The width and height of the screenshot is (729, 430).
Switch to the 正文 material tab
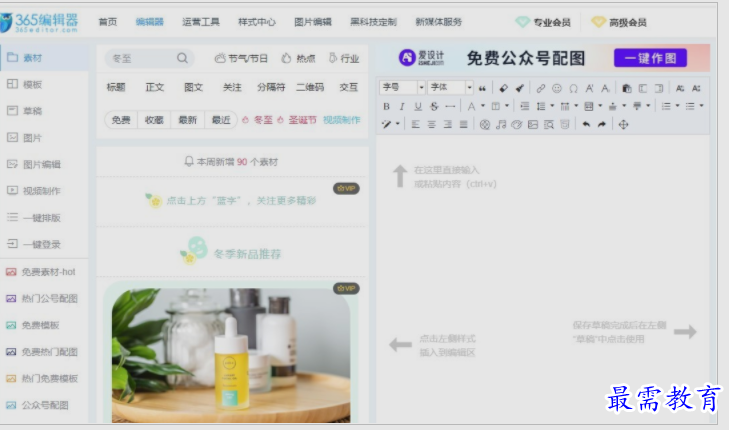click(x=154, y=87)
